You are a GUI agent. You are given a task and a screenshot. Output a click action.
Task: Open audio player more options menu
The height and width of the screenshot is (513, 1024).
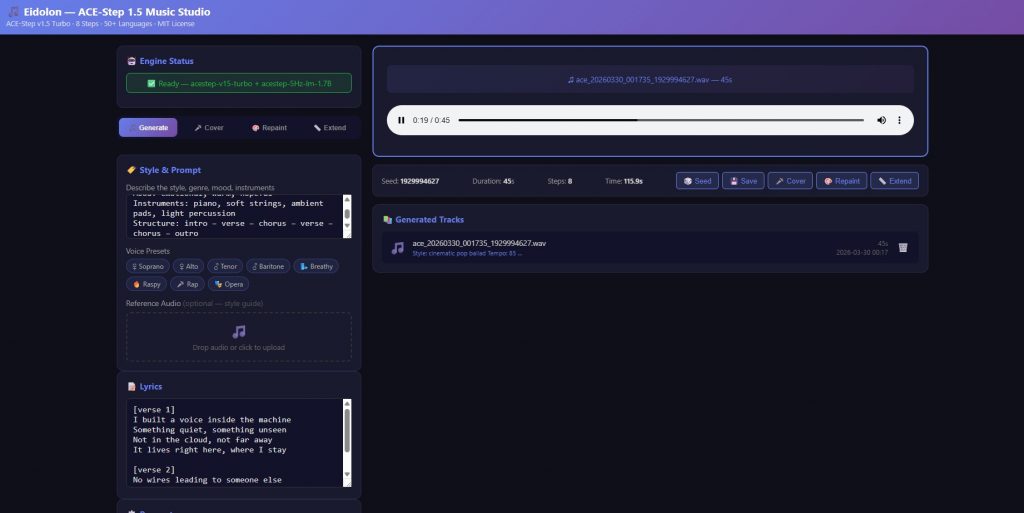[x=899, y=120]
